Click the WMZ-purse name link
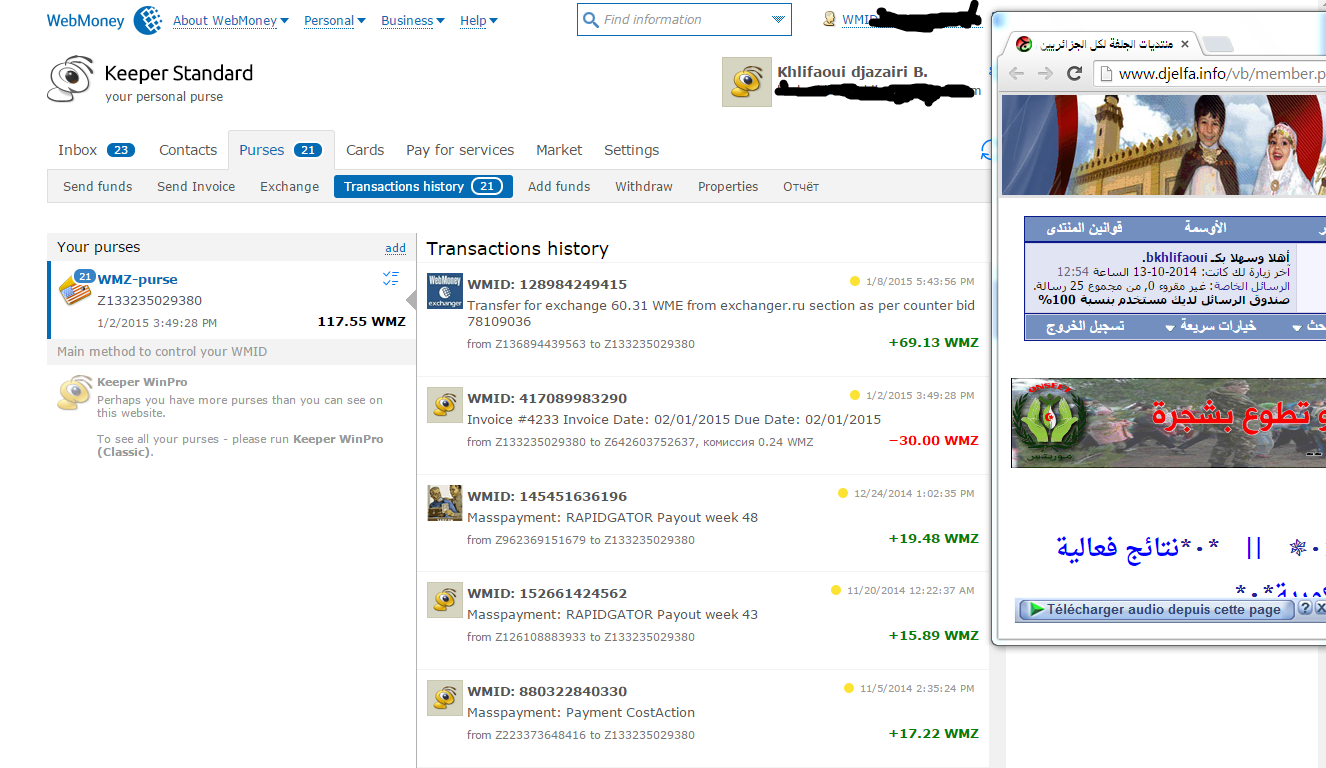 [138, 279]
